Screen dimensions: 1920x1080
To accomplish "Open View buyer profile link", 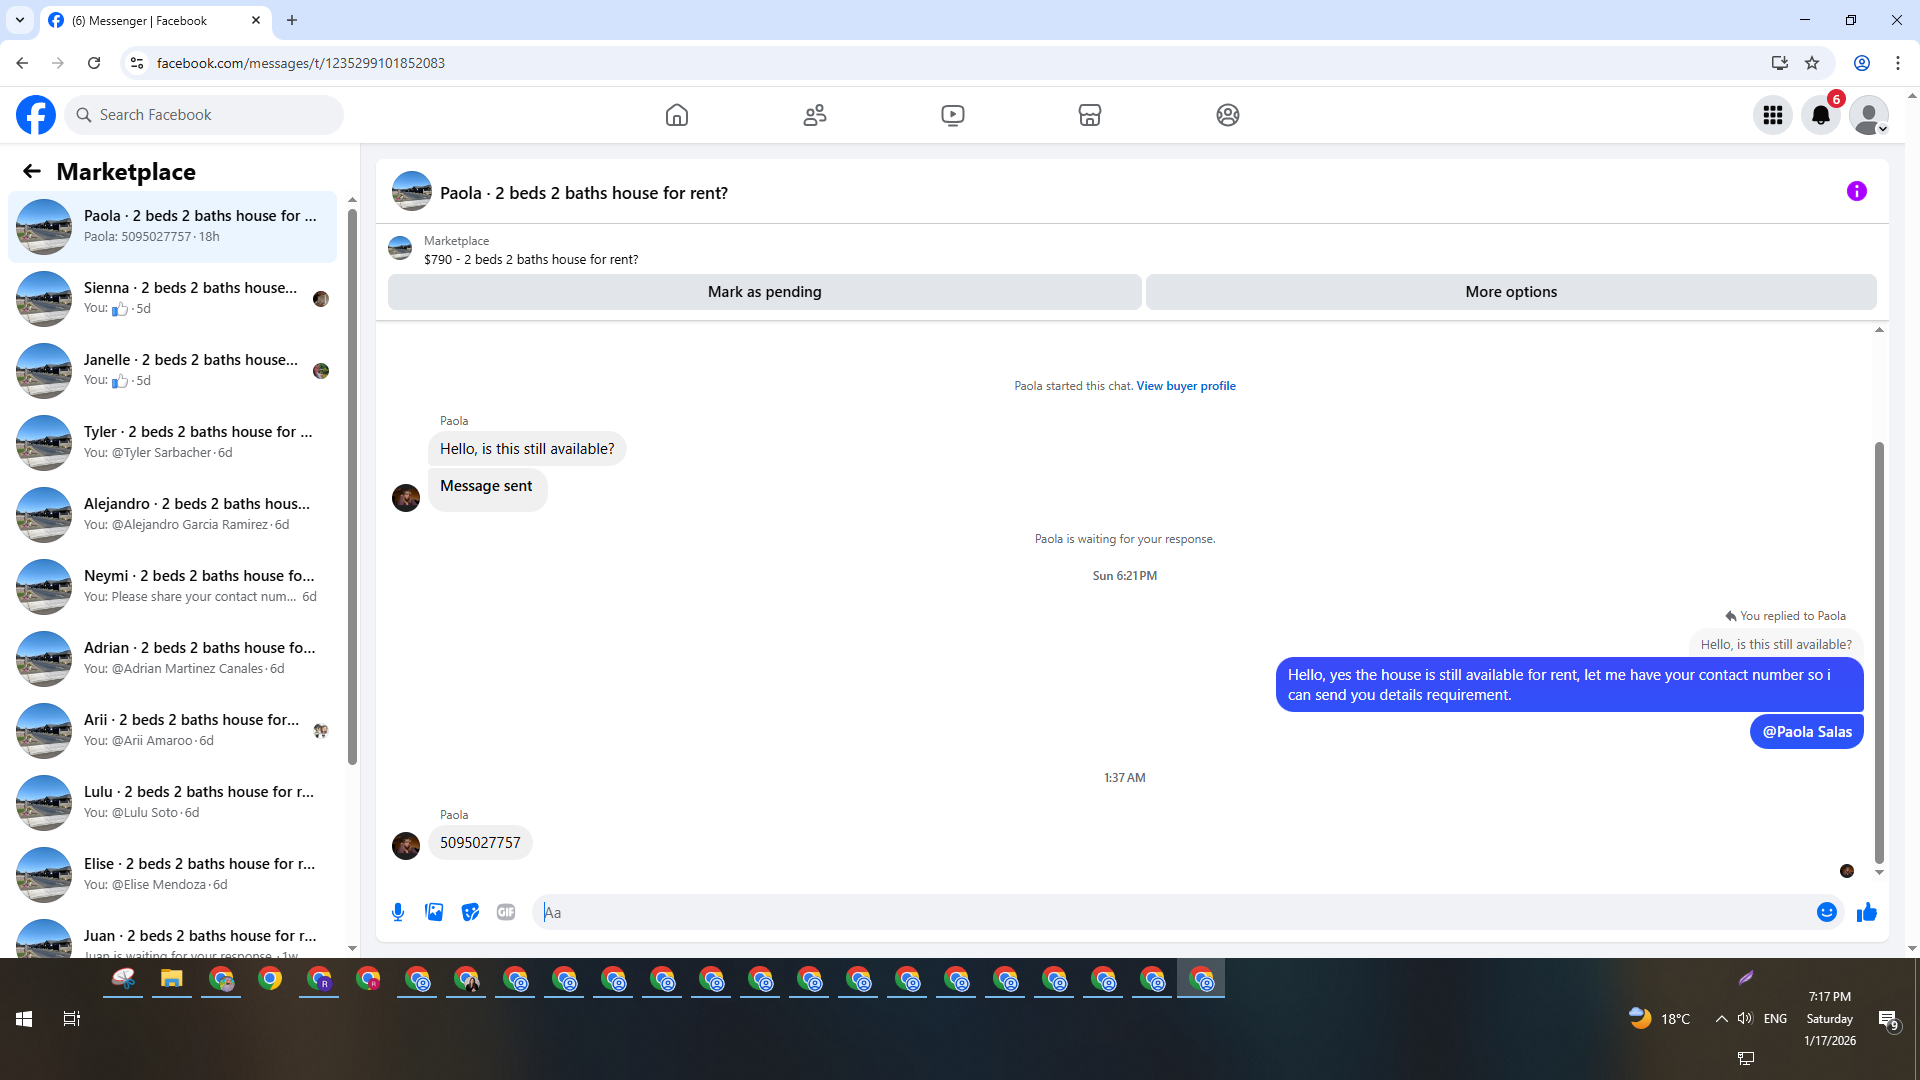I will click(x=1185, y=386).
